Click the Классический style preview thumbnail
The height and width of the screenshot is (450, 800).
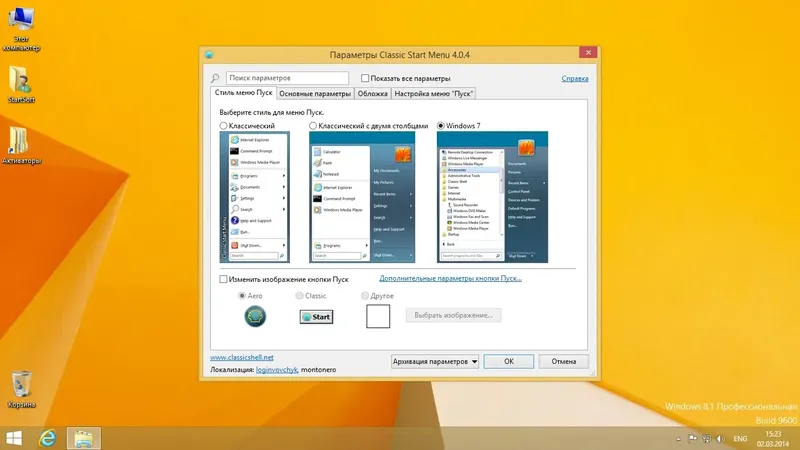pyautogui.click(x=255, y=197)
